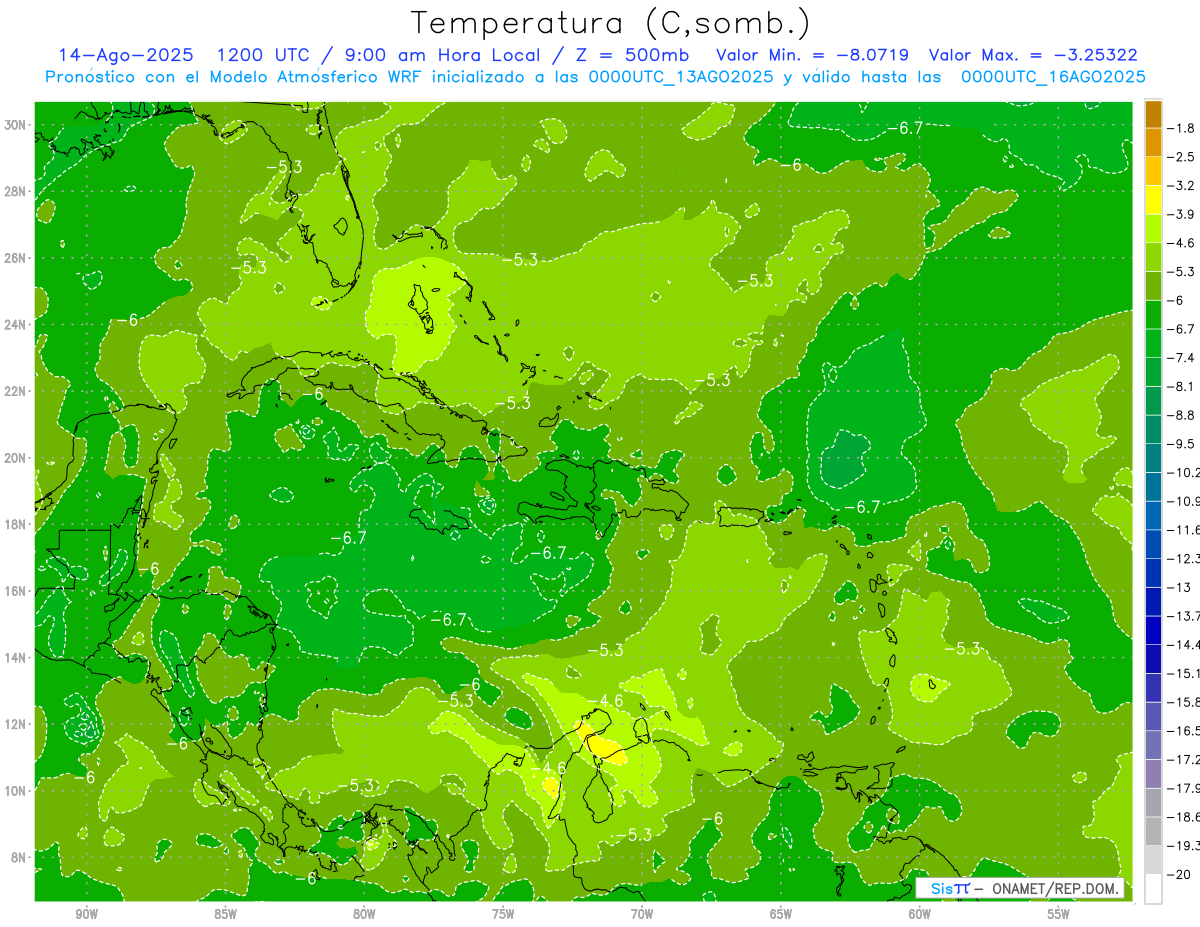Click longitude axis label "55W"
Image resolution: width=1200 pixels, height=927 pixels.
click(x=1059, y=914)
